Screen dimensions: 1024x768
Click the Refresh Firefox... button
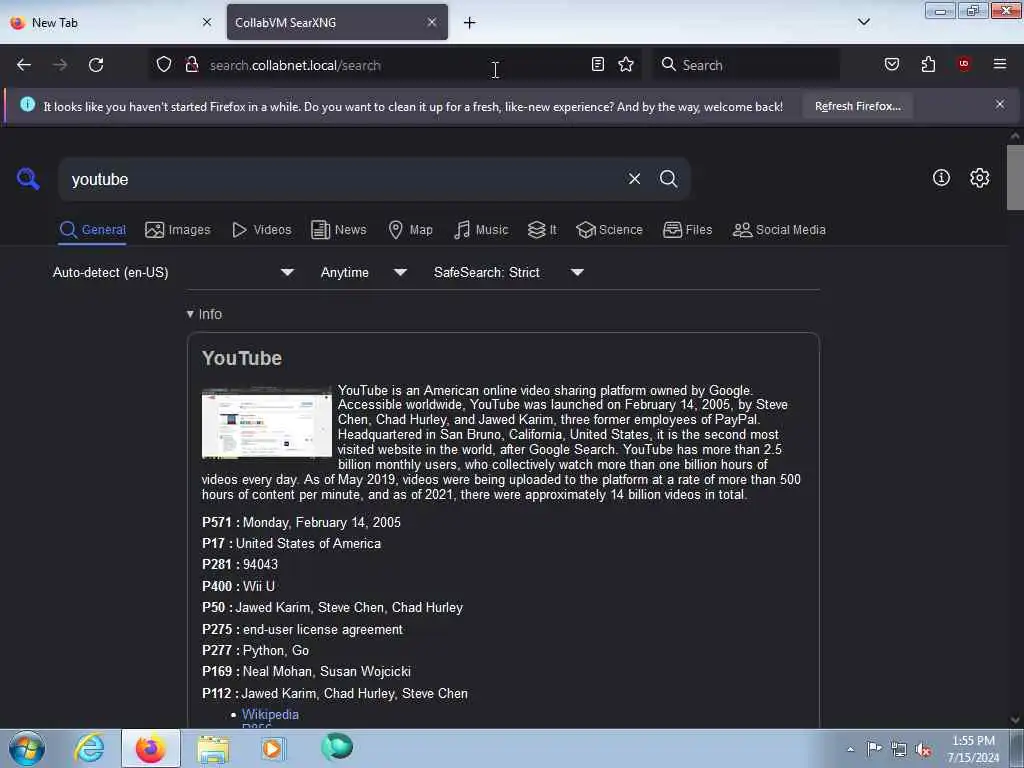[857, 106]
